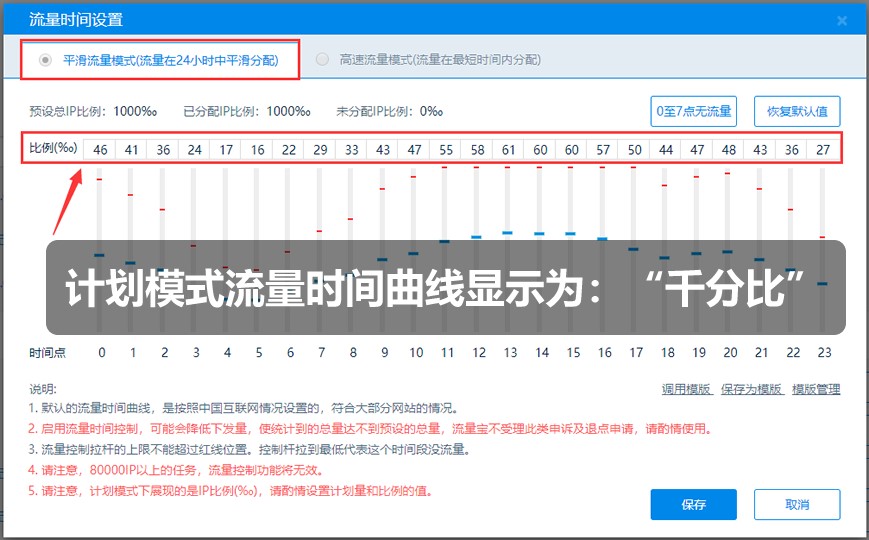869x540 pixels.
Task: Select the 高速流量模式 radio button
Action: 322,59
